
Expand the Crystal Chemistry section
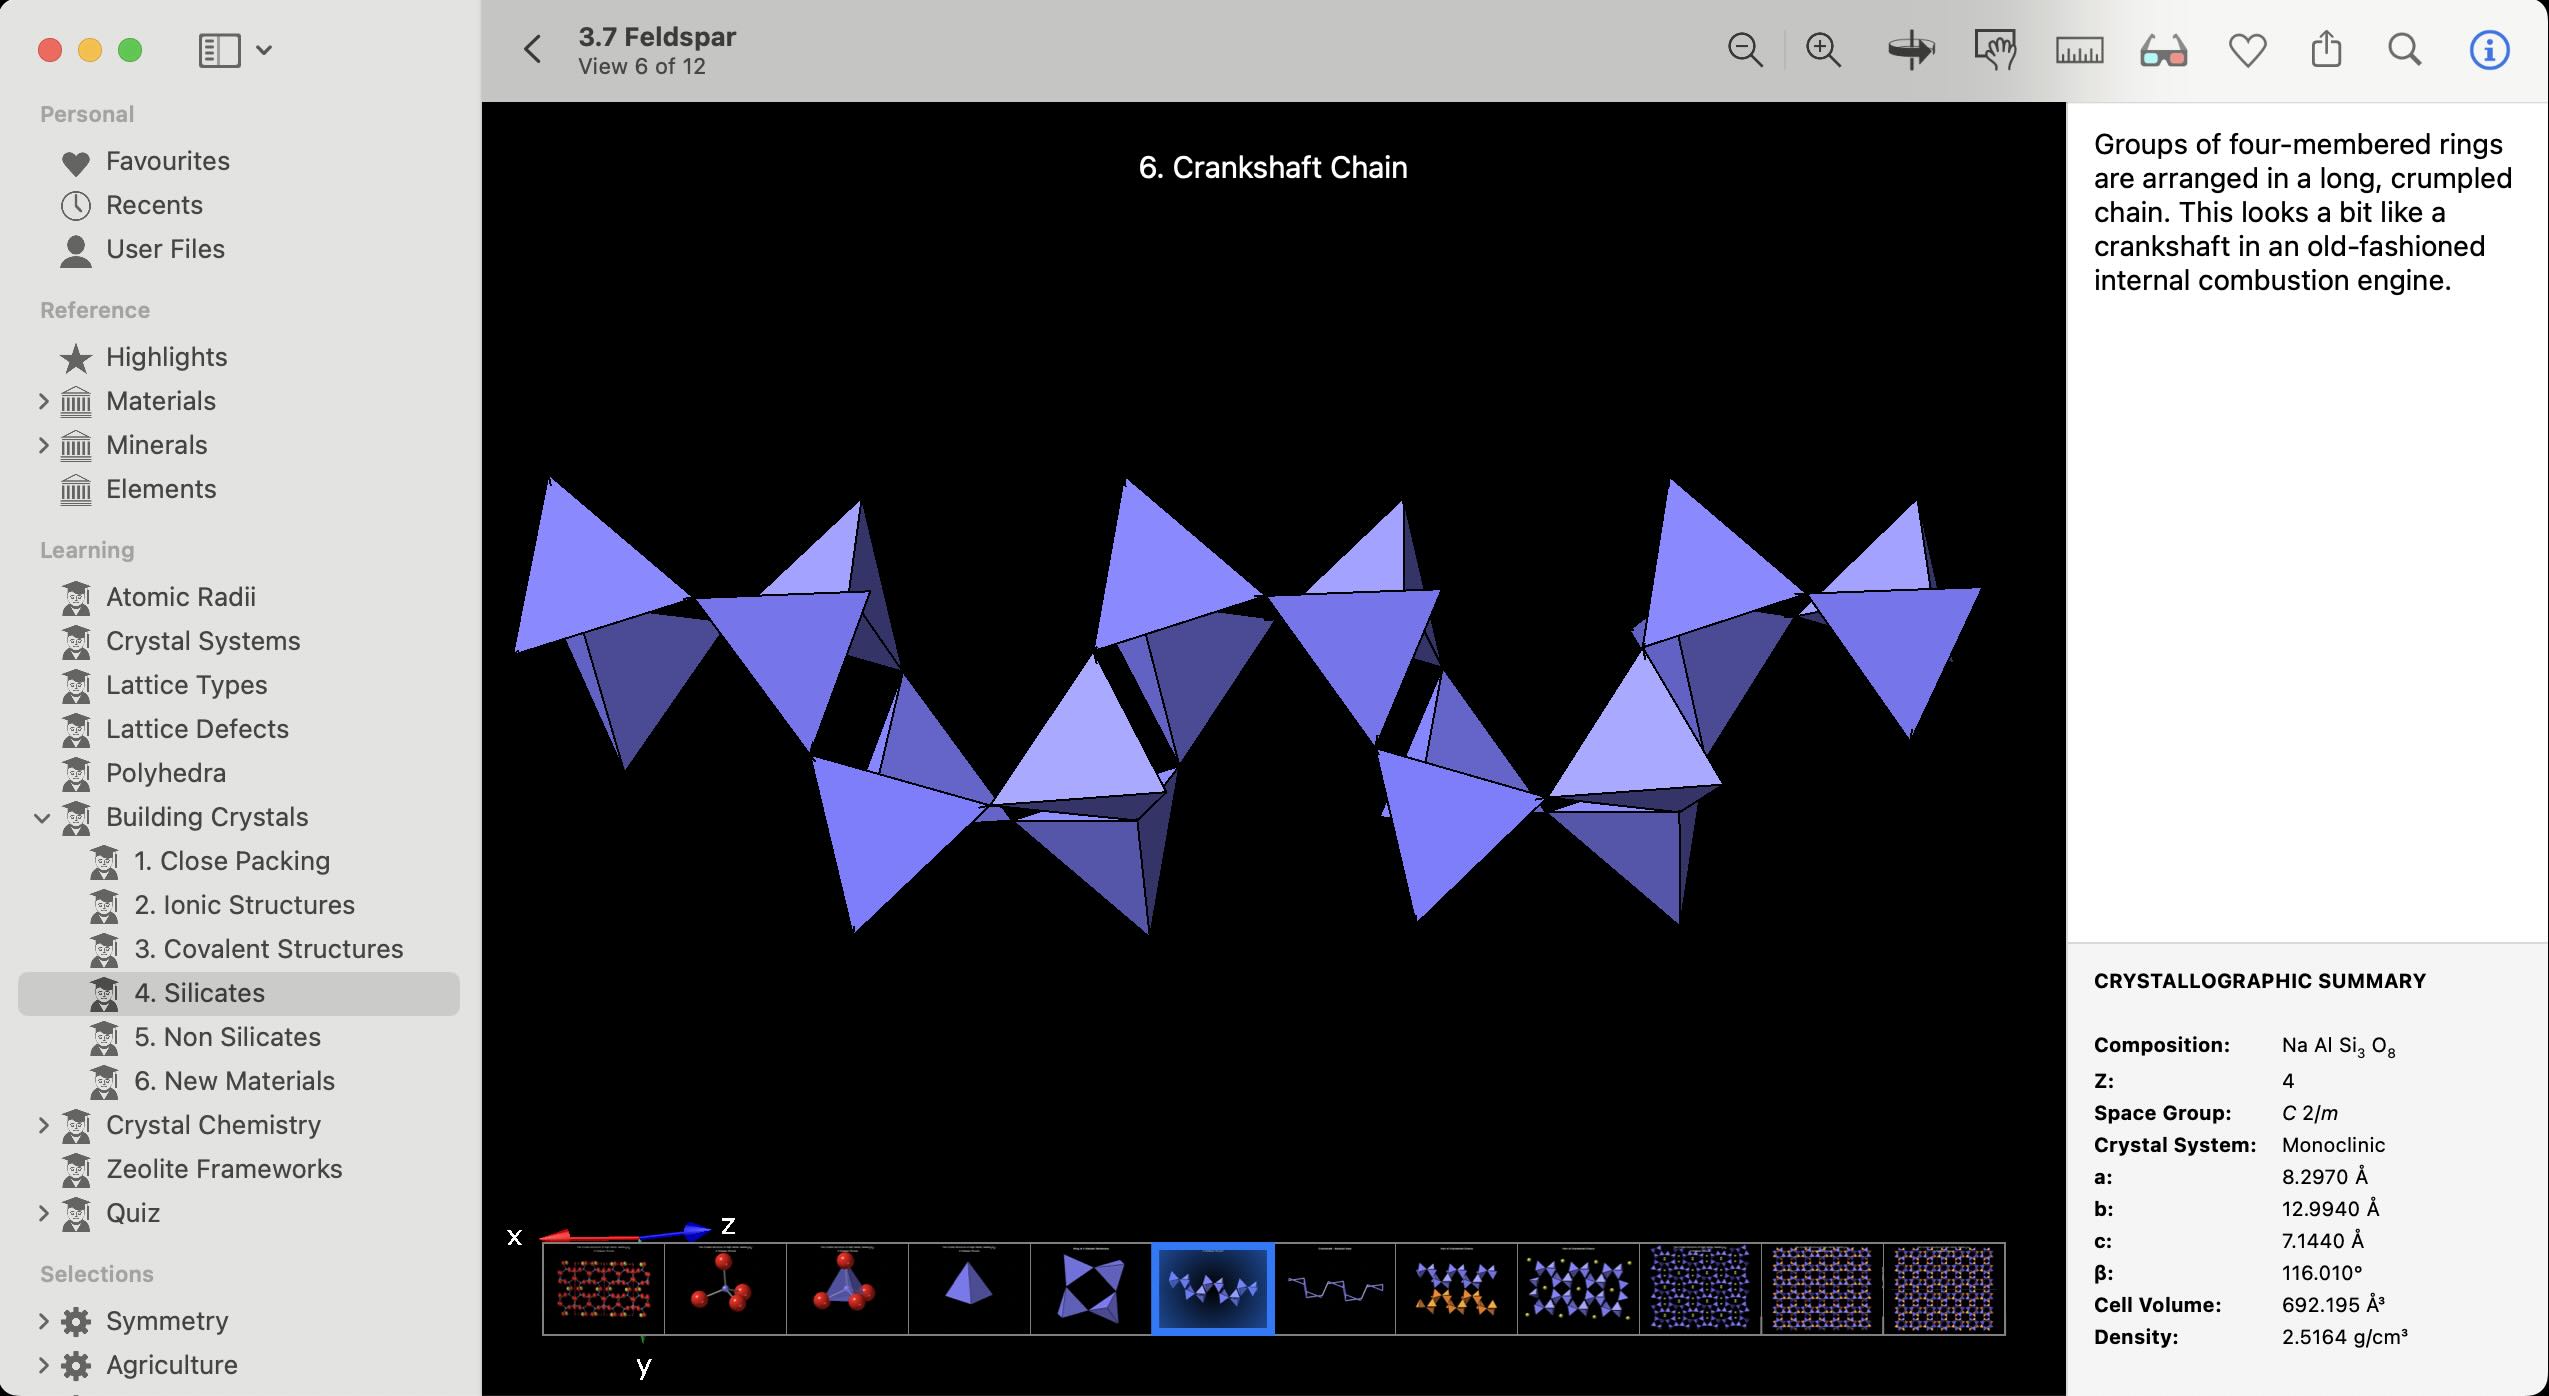point(43,1125)
